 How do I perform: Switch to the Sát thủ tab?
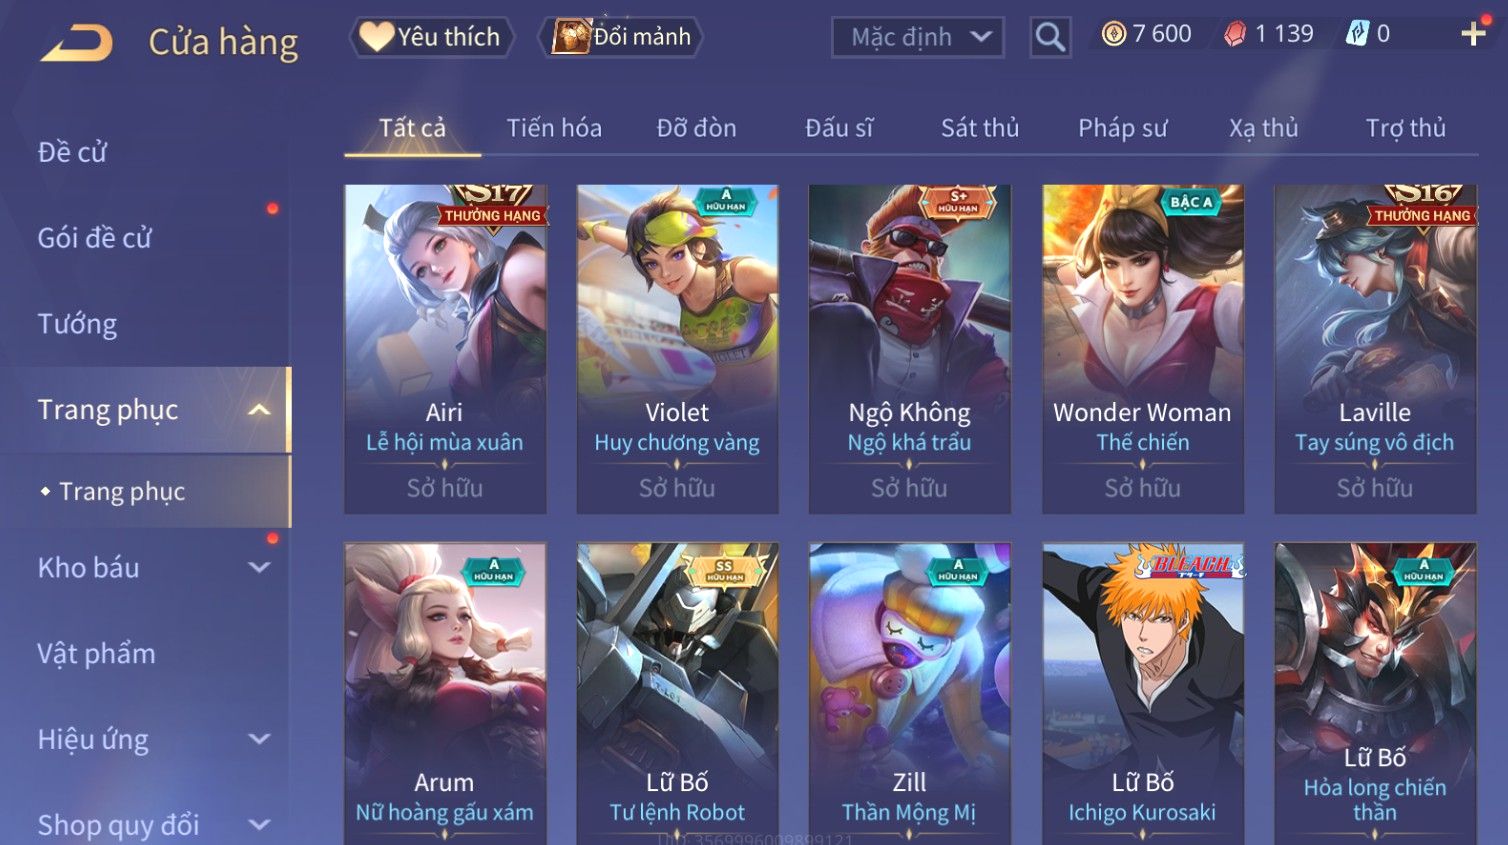[x=980, y=128]
